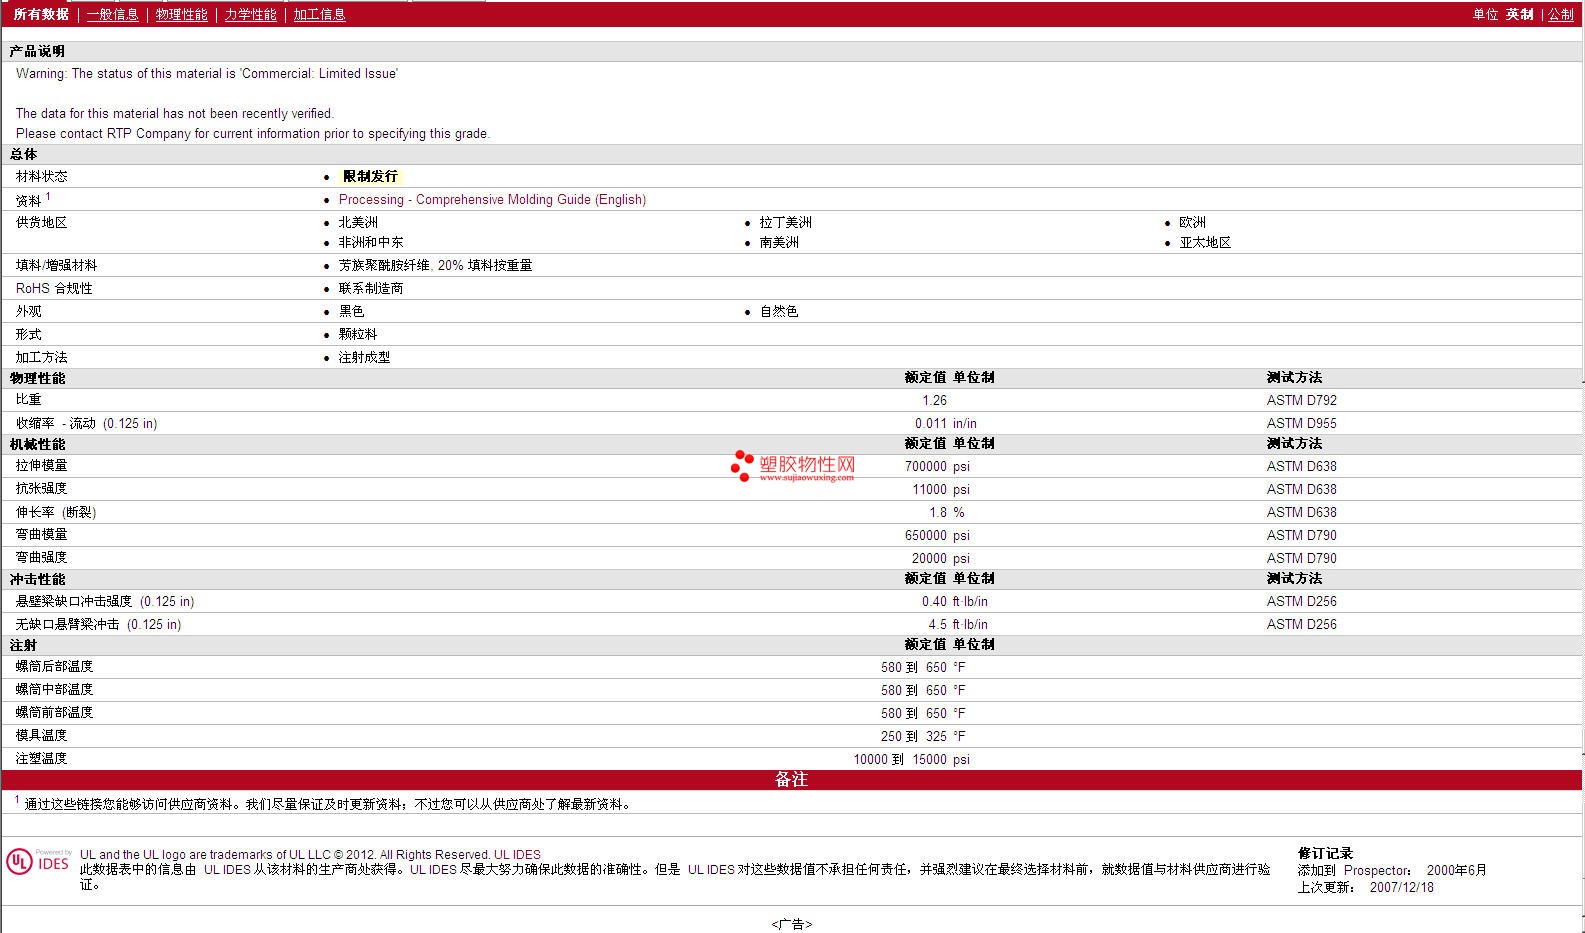Go to the 物理性能 tab
1585x933 pixels.
(x=181, y=14)
